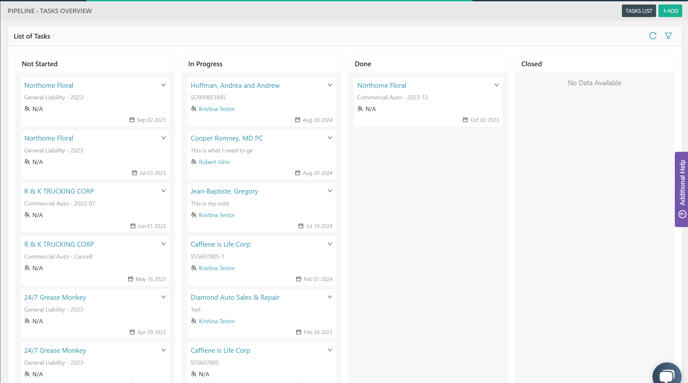Open Jean-Baptiste, Gregory task link
Screen dimensions: 688x383
point(224,191)
